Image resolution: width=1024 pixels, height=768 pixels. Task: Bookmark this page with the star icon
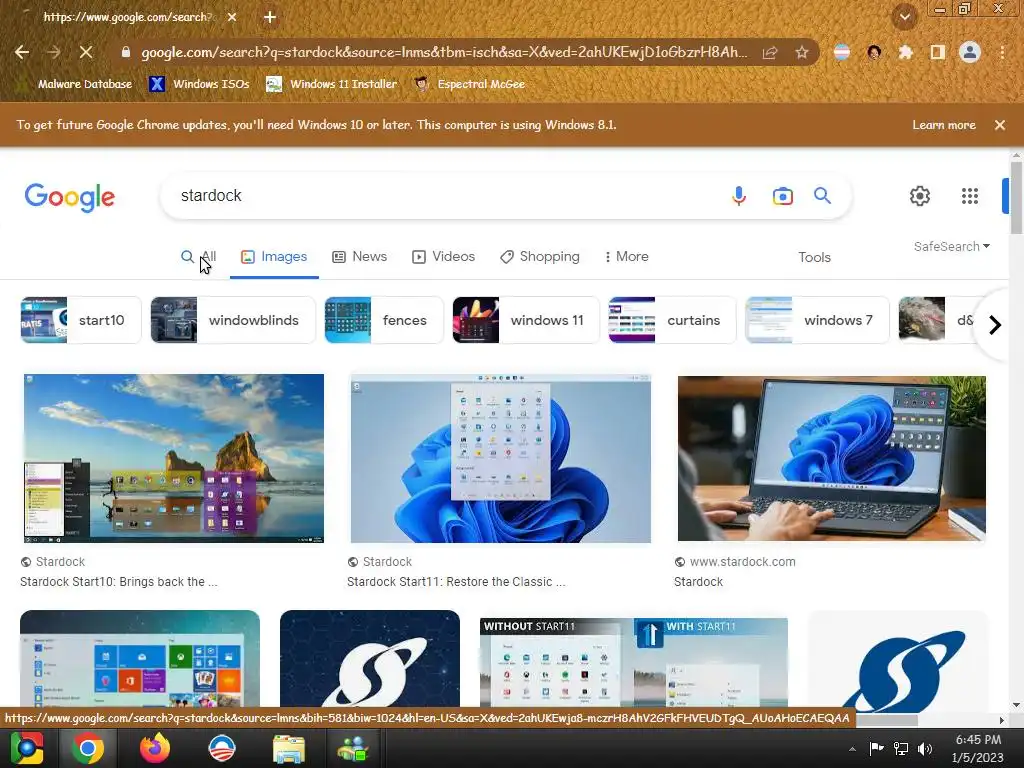point(802,52)
